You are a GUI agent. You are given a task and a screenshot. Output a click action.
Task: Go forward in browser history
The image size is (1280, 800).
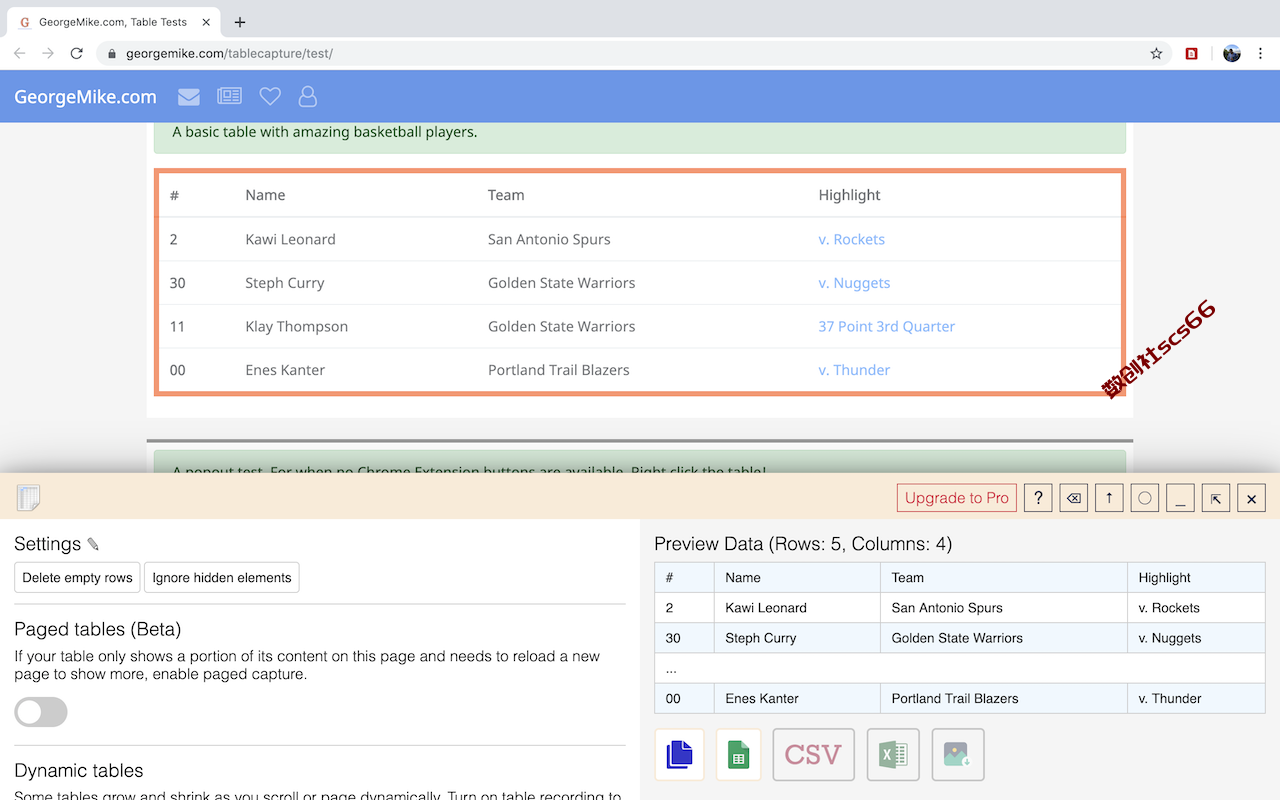click(x=48, y=53)
